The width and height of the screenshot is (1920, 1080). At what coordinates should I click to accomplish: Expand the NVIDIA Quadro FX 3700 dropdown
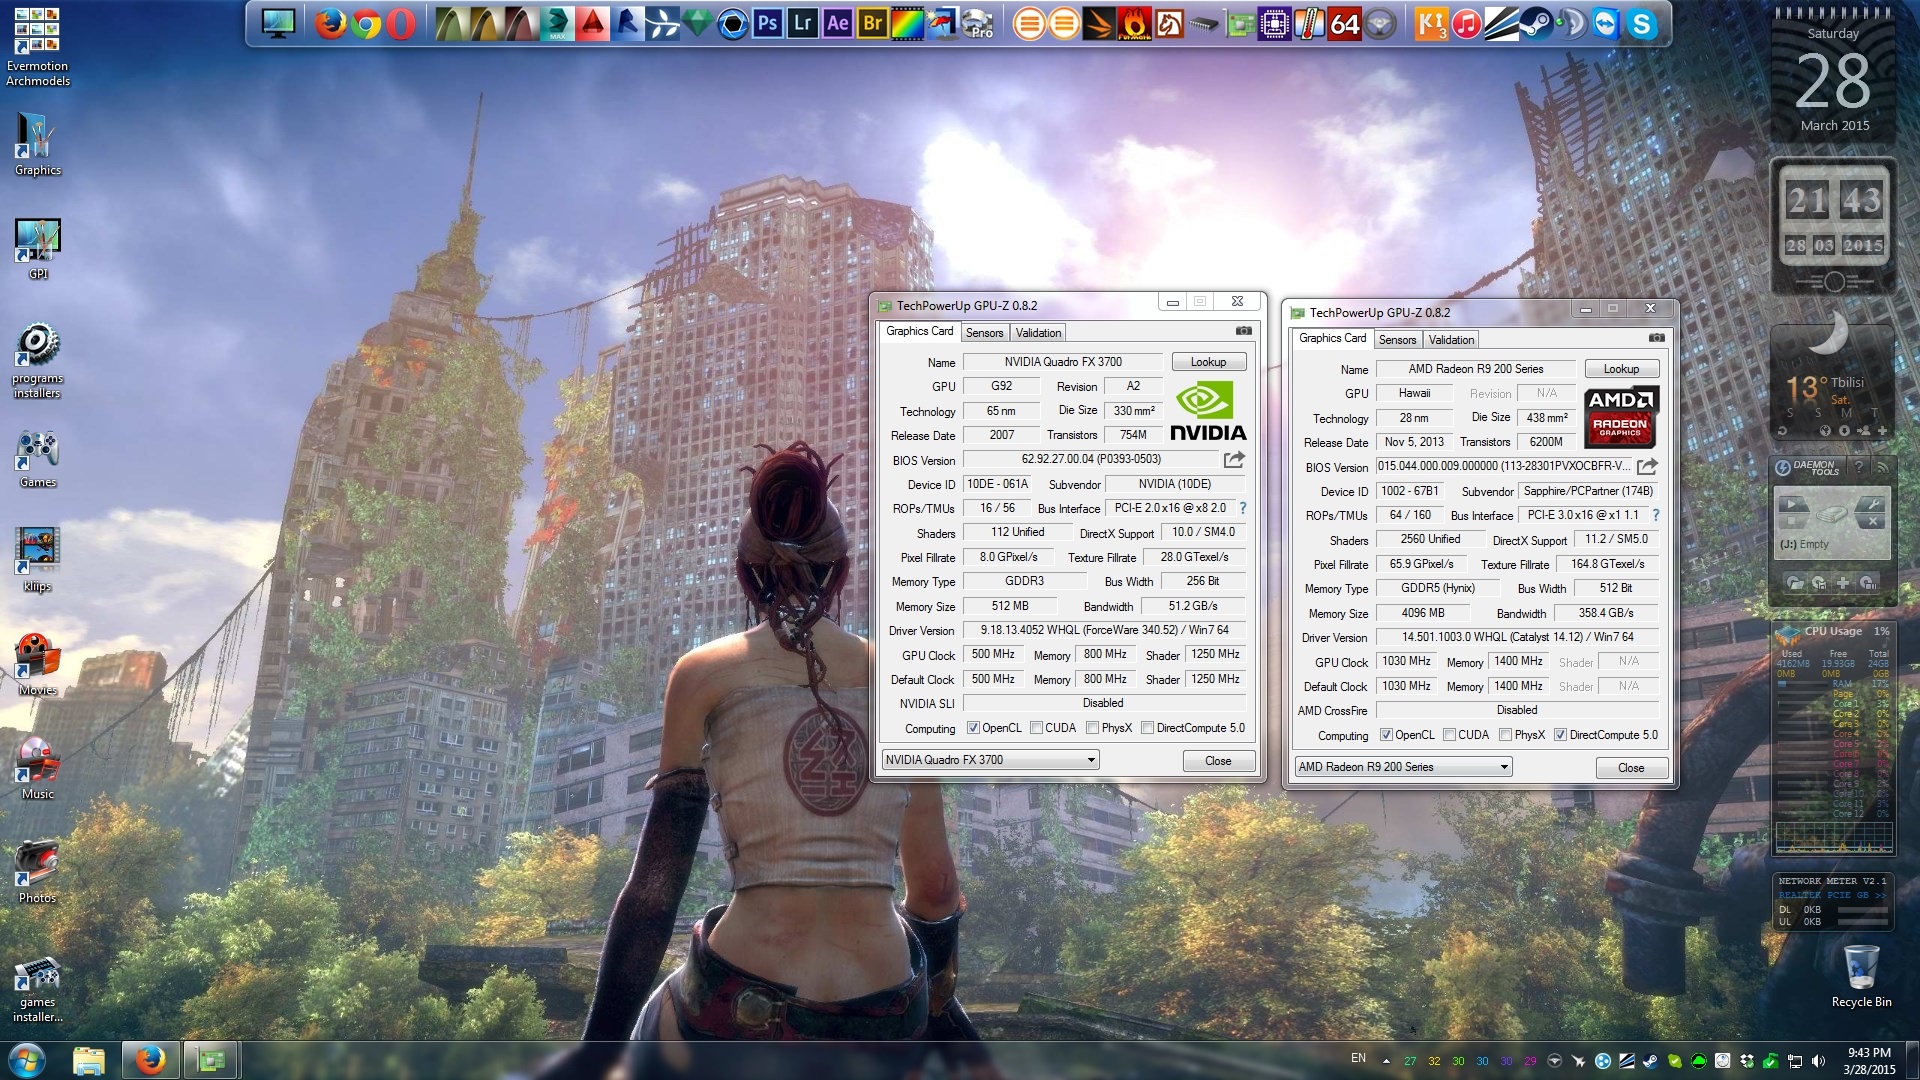(x=1091, y=760)
